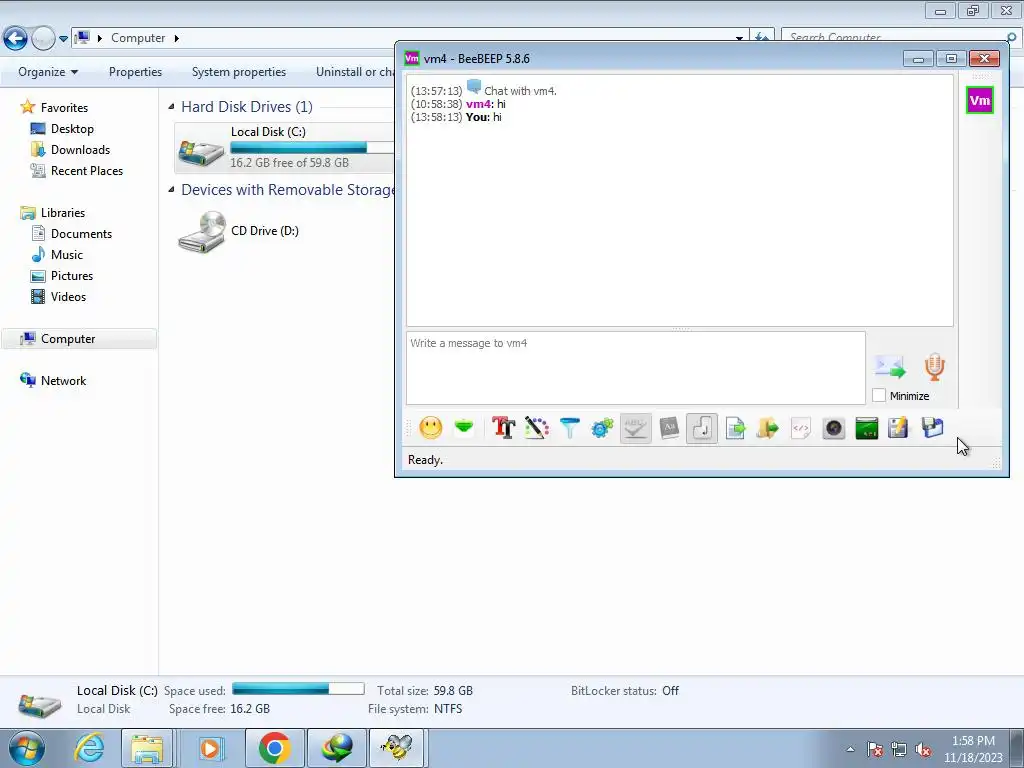Open Documents library
1024x768 pixels.
click(81, 234)
